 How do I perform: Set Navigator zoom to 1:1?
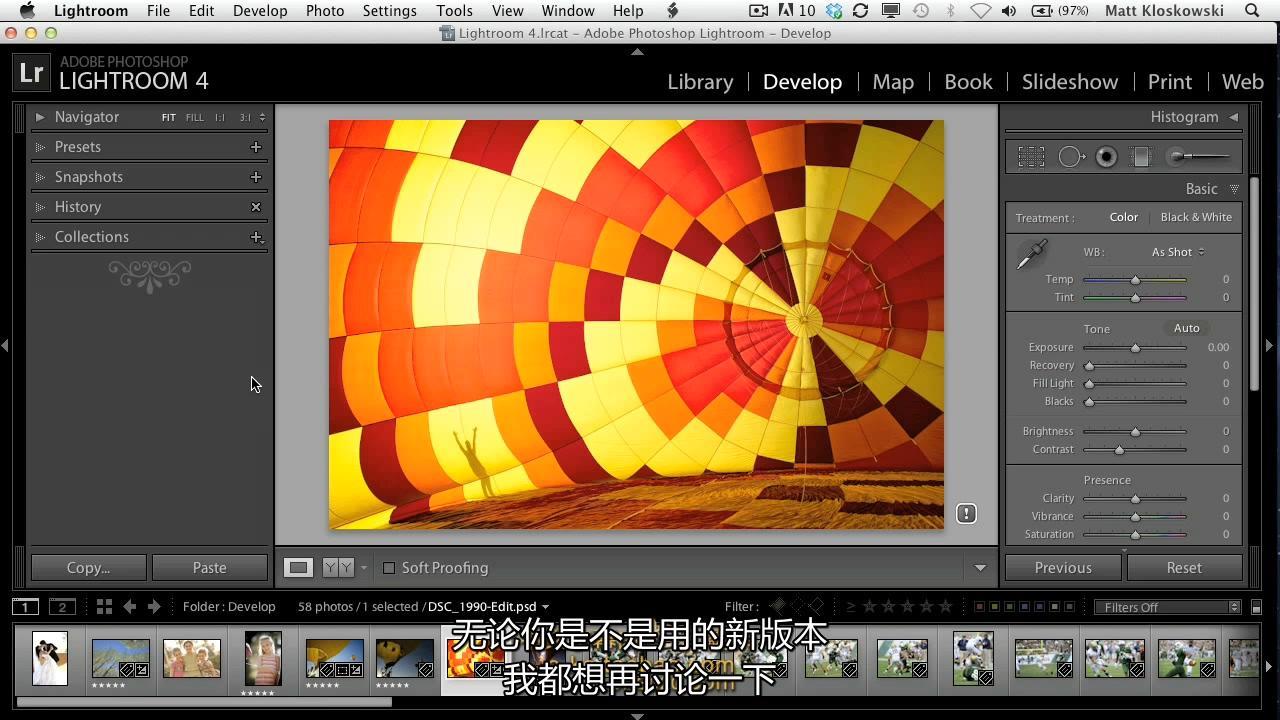click(x=220, y=118)
